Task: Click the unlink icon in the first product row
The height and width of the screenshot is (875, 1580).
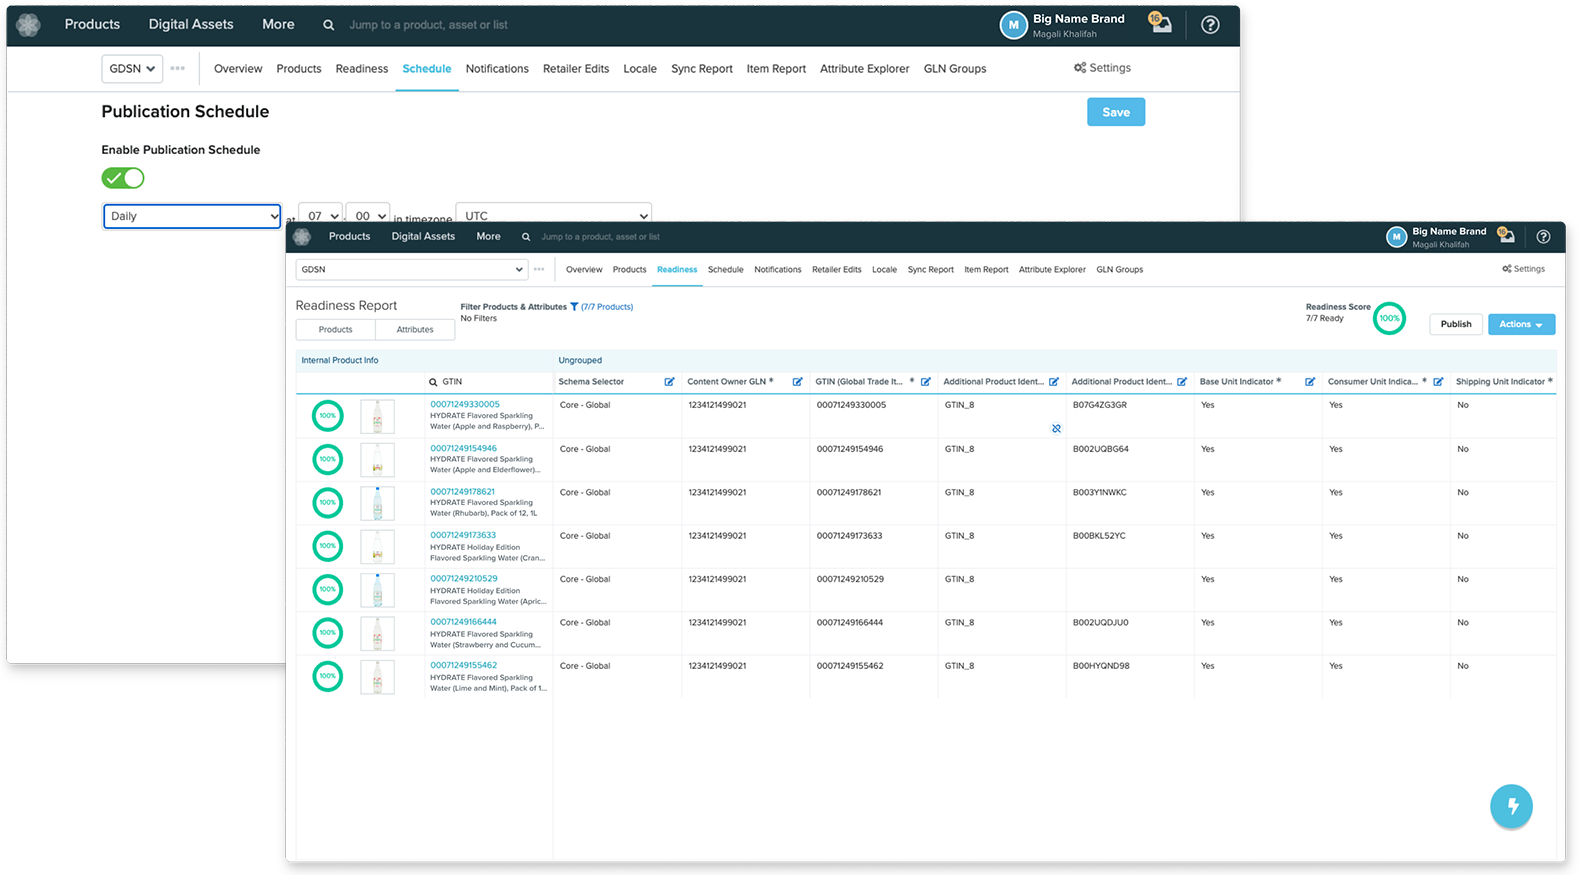Action: pyautogui.click(x=1056, y=428)
